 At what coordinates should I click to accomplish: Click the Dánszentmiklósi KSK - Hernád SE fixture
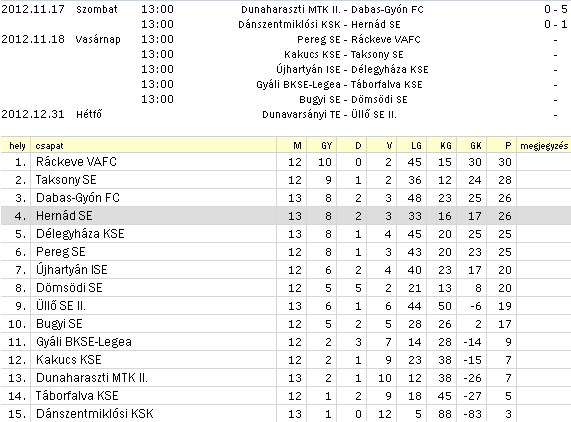pyautogui.click(x=319, y=24)
